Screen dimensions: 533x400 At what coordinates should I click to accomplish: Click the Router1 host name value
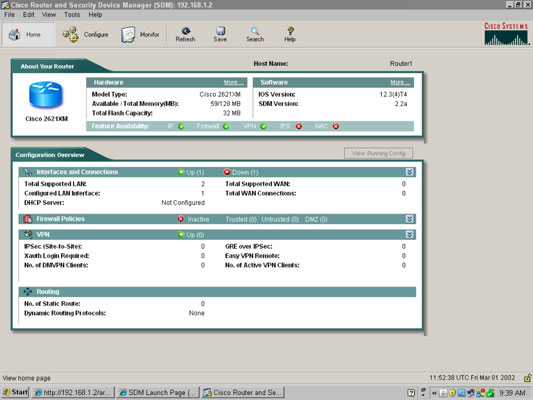[x=401, y=64]
